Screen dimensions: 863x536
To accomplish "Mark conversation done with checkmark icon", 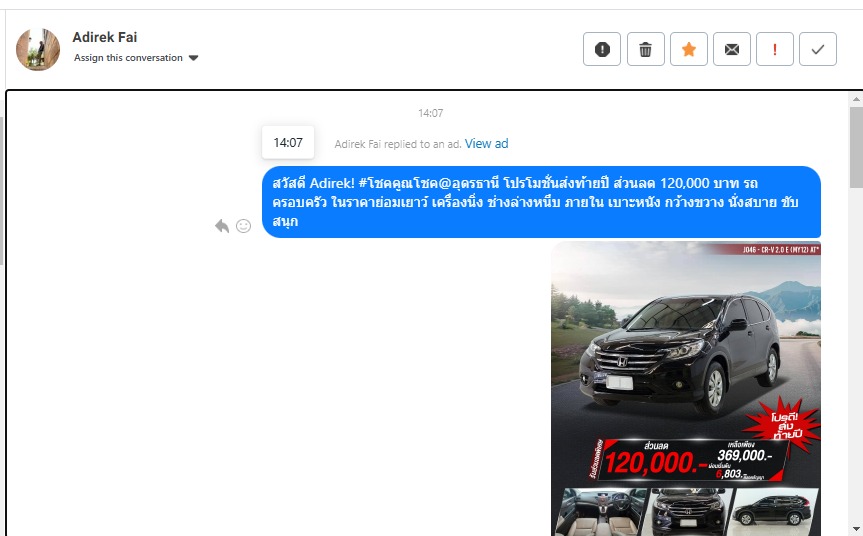I will tap(818, 50).
